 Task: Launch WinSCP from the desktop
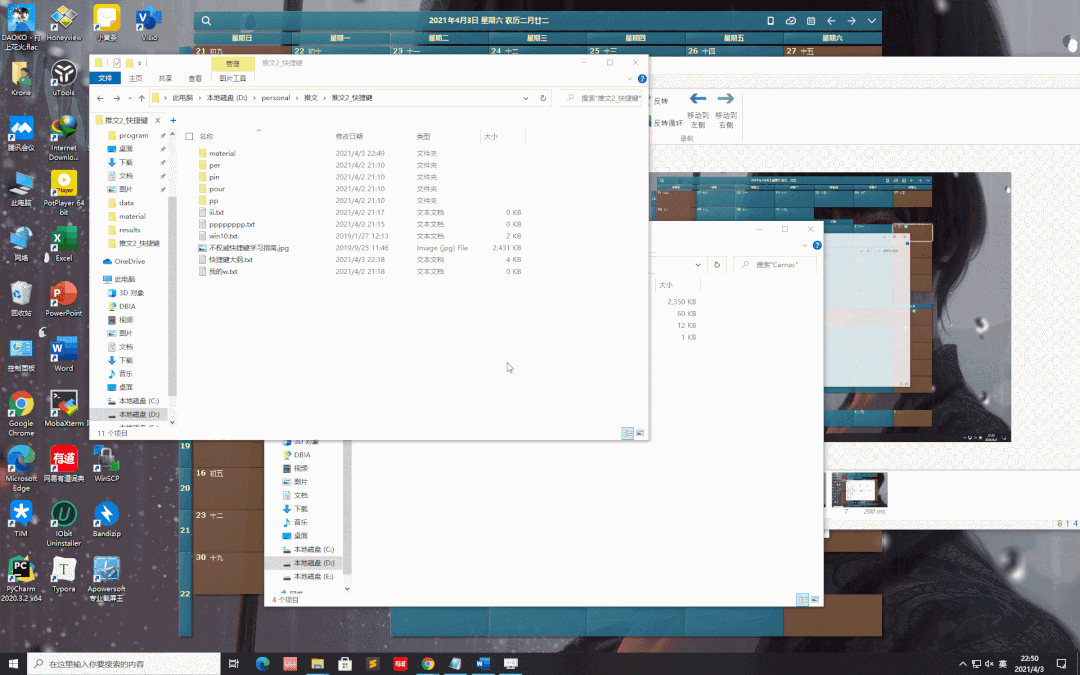tap(107, 464)
